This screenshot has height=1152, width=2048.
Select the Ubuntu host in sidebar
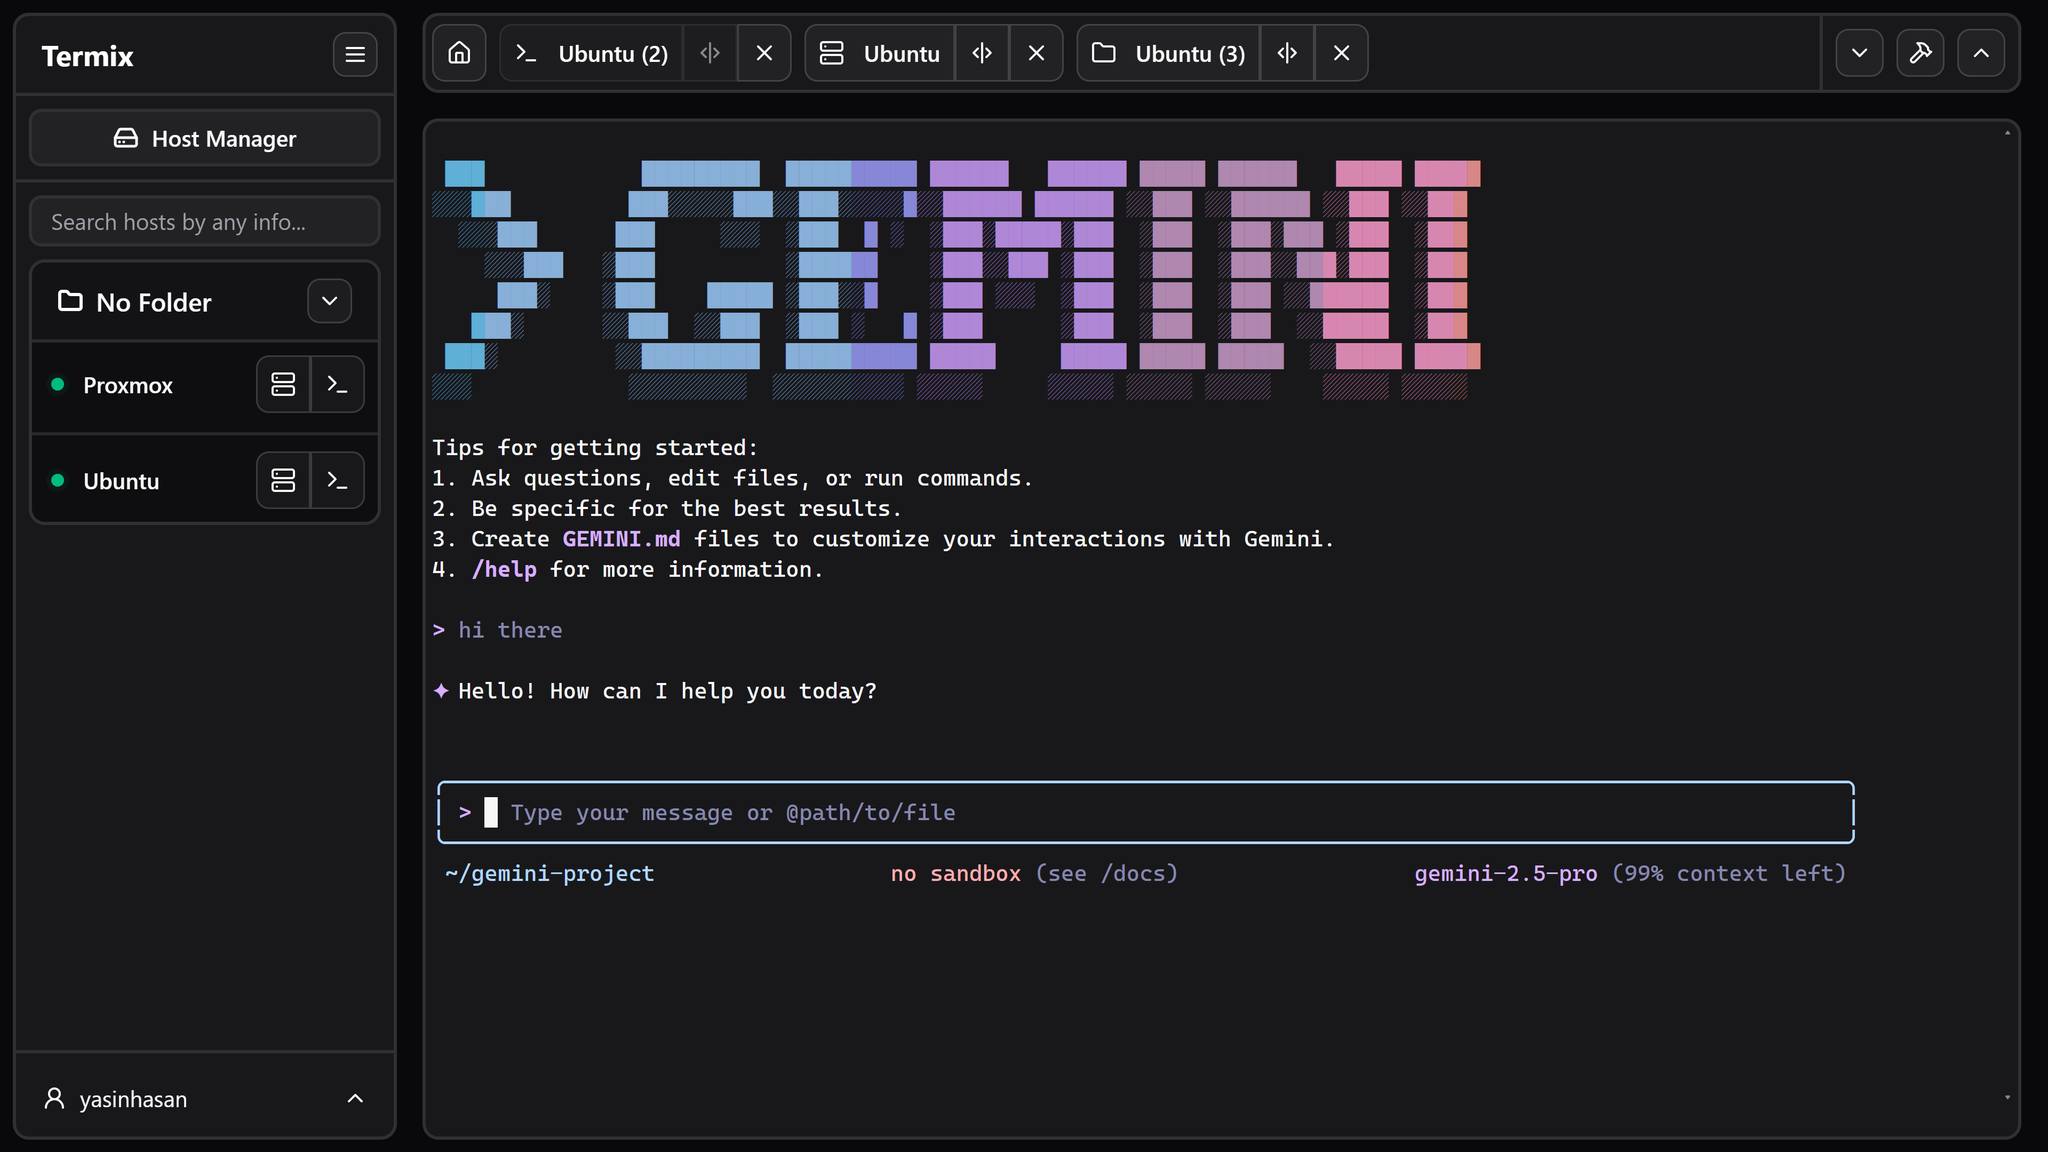[121, 481]
